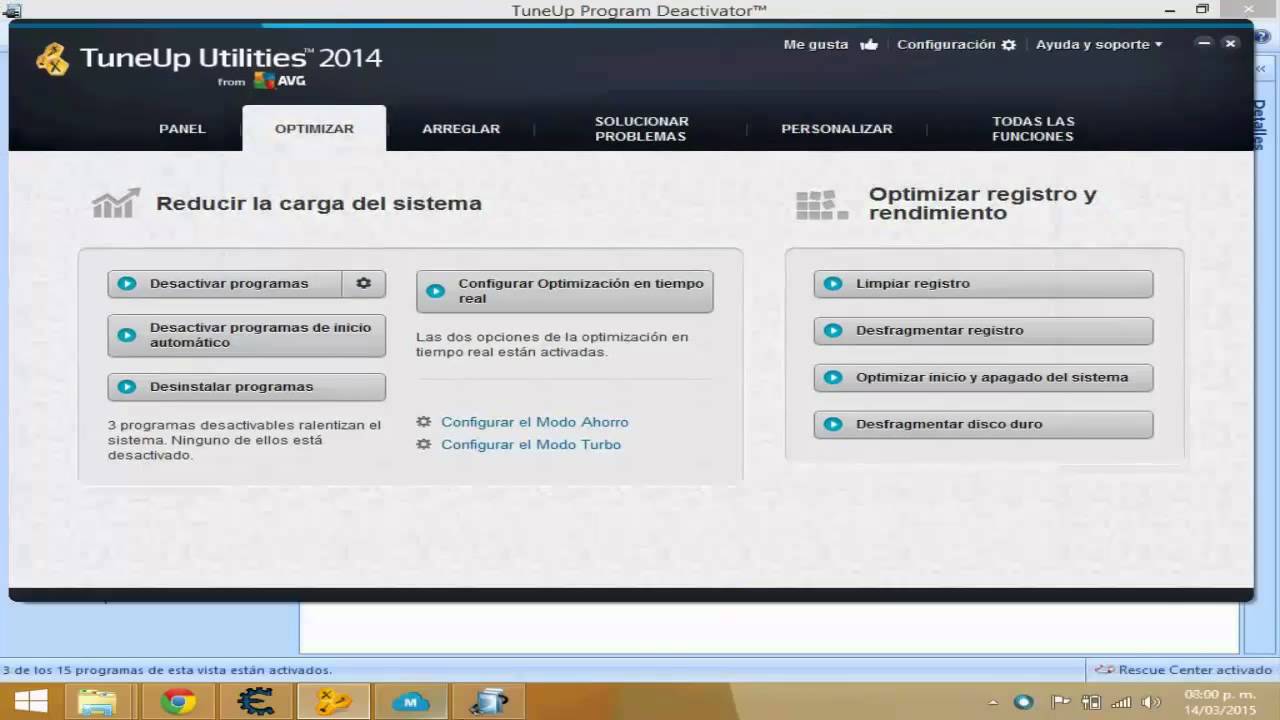Launch Desinstalar programas

click(246, 387)
